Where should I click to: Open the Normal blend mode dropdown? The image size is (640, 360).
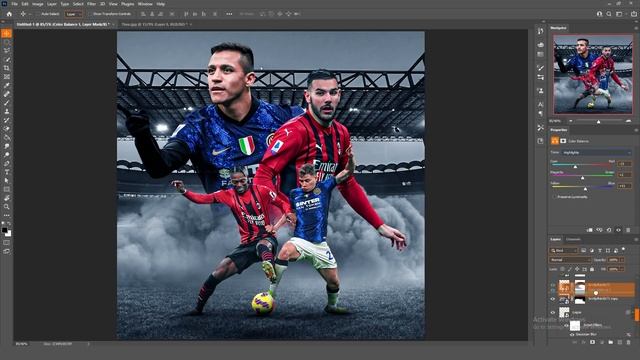570,260
